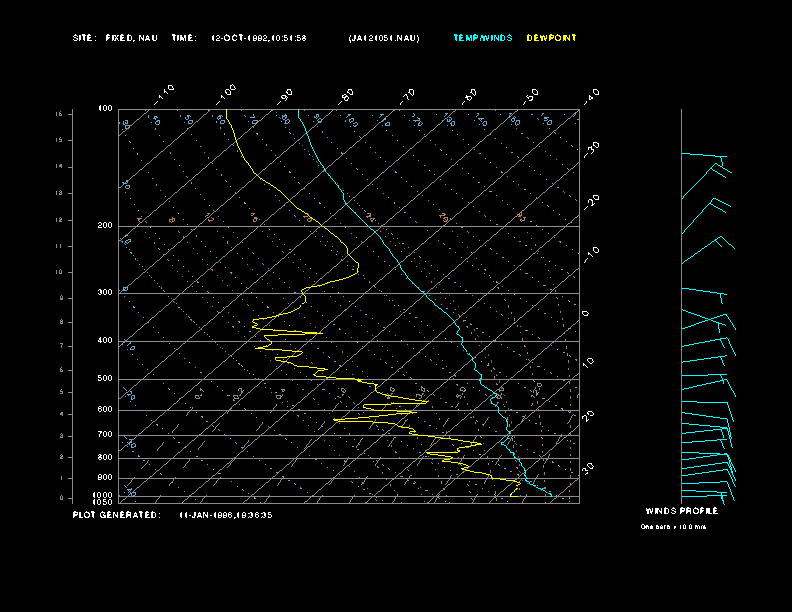Viewport: 792px width, 612px height.
Task: Click the 700 pressure level label
Action: click(105, 435)
